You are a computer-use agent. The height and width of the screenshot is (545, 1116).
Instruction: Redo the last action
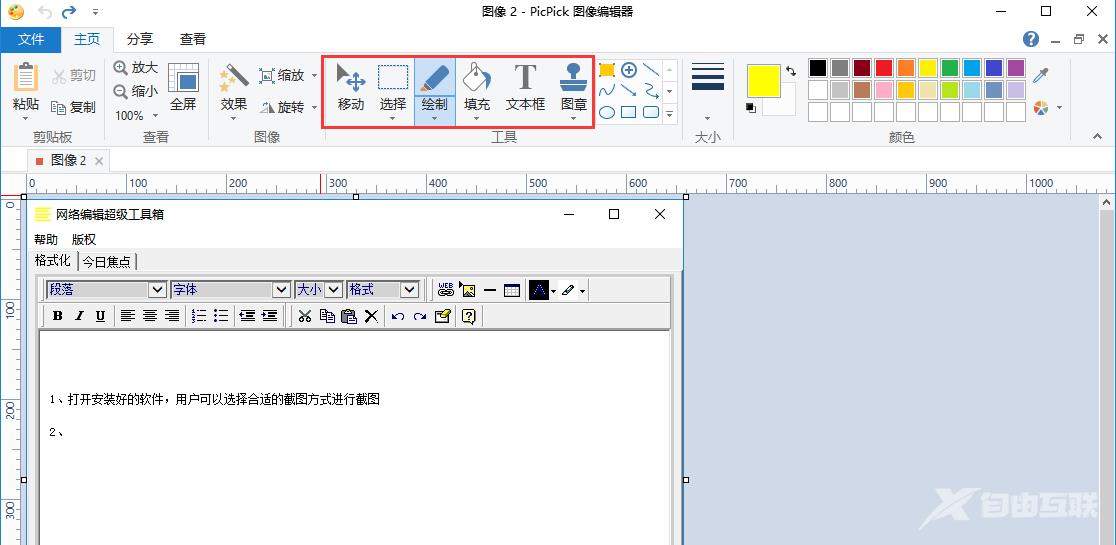(x=69, y=11)
